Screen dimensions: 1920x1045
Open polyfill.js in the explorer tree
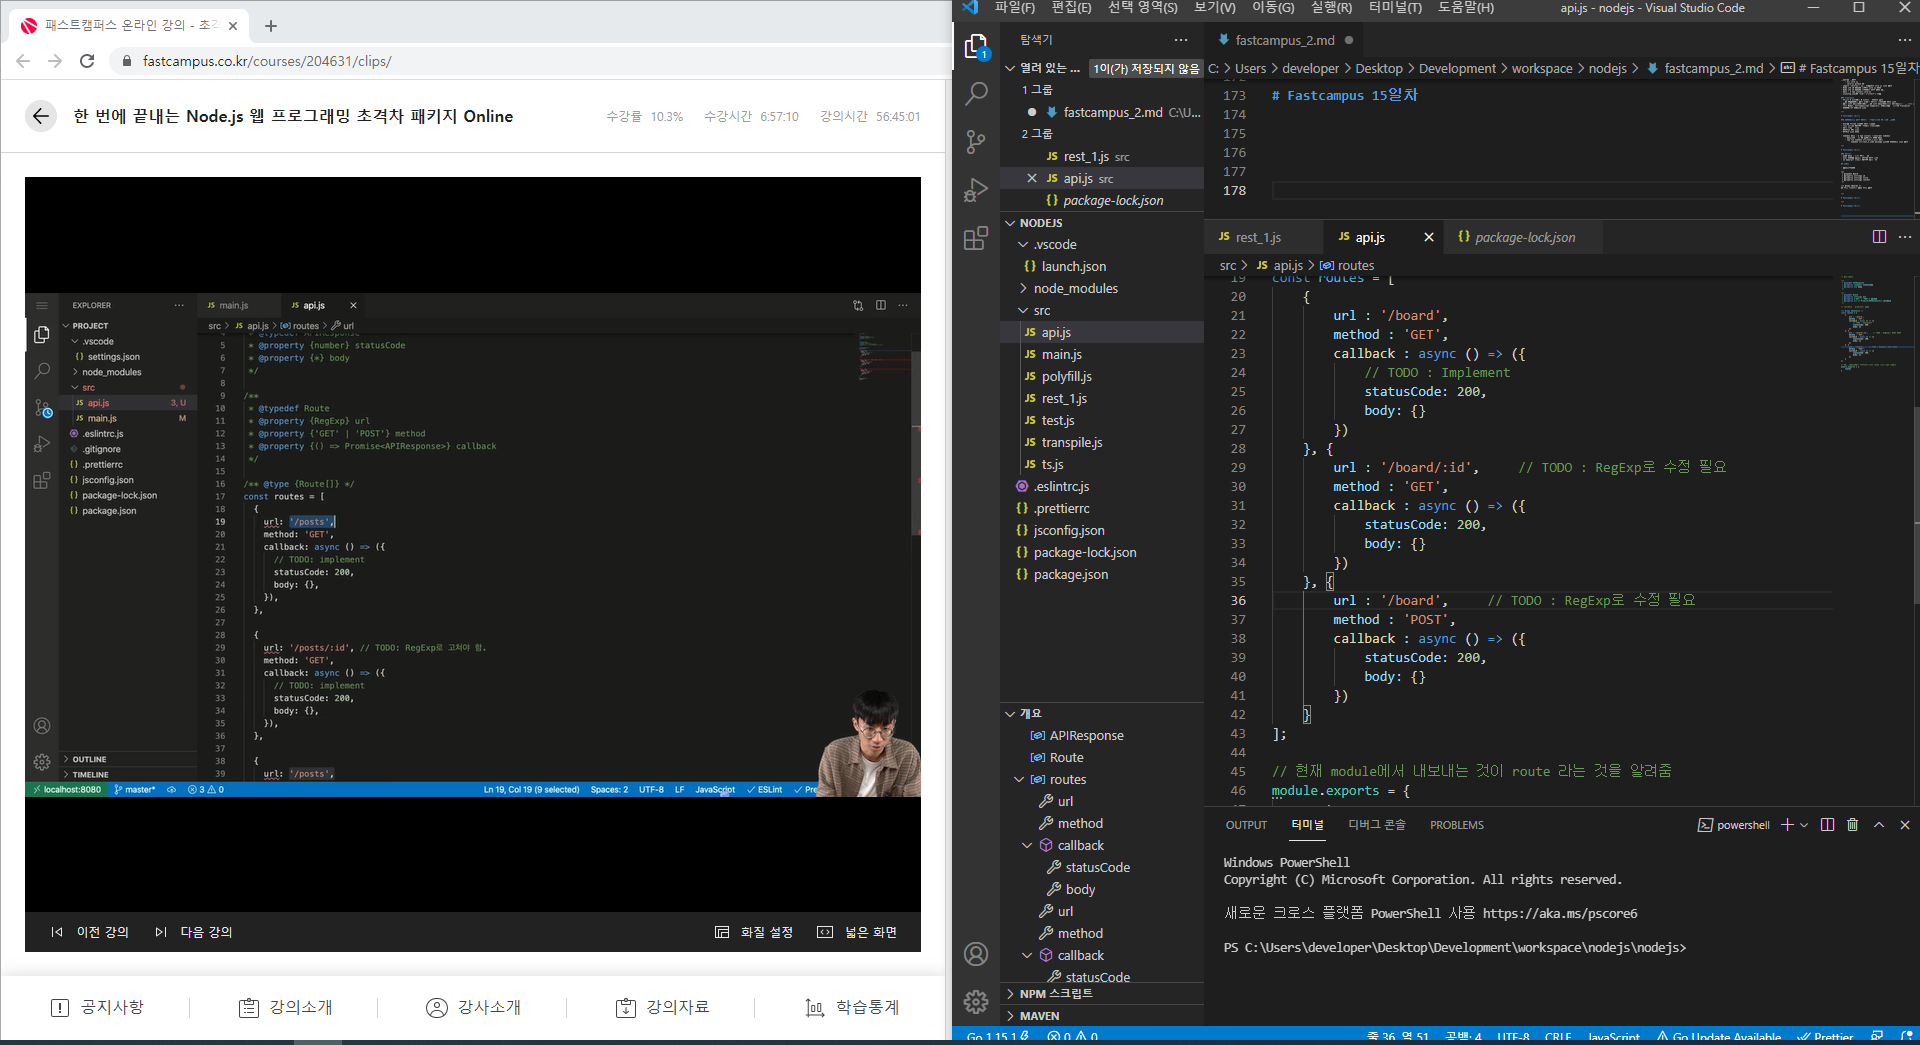point(1102,376)
